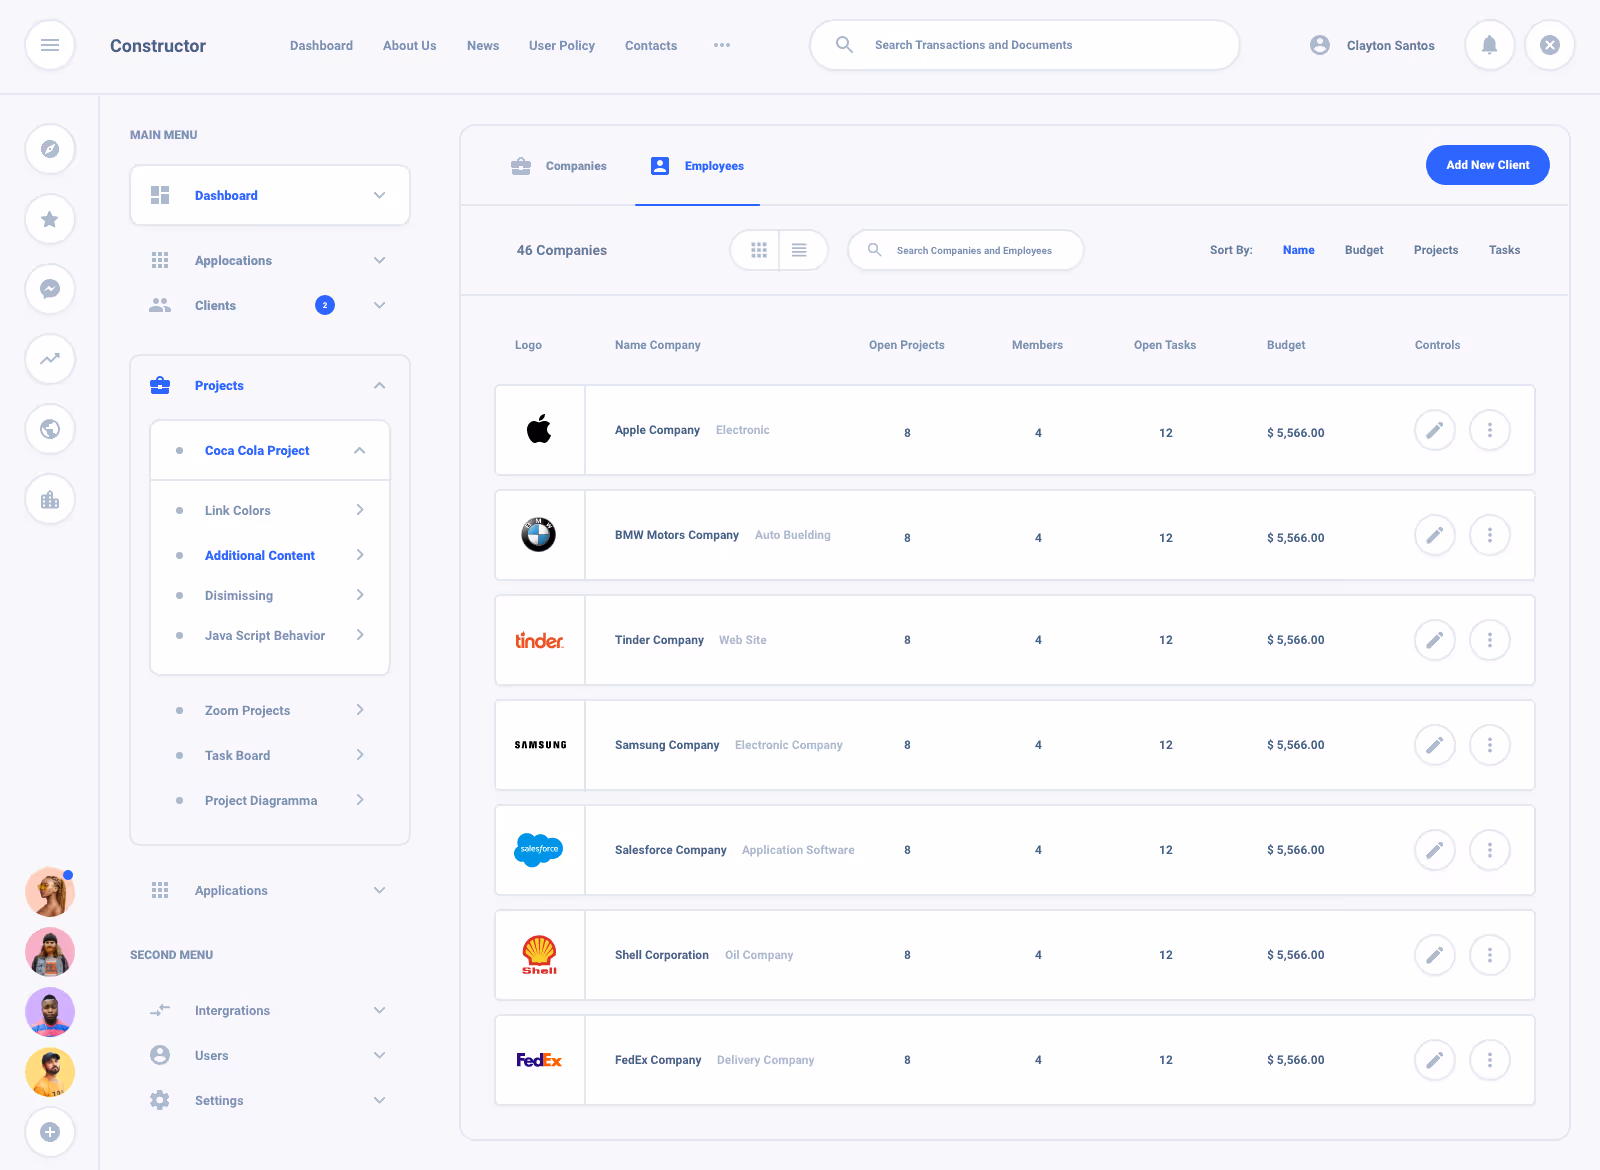This screenshot has height=1170, width=1600.
Task: Click the analytics trend chart icon
Action: 50,359
